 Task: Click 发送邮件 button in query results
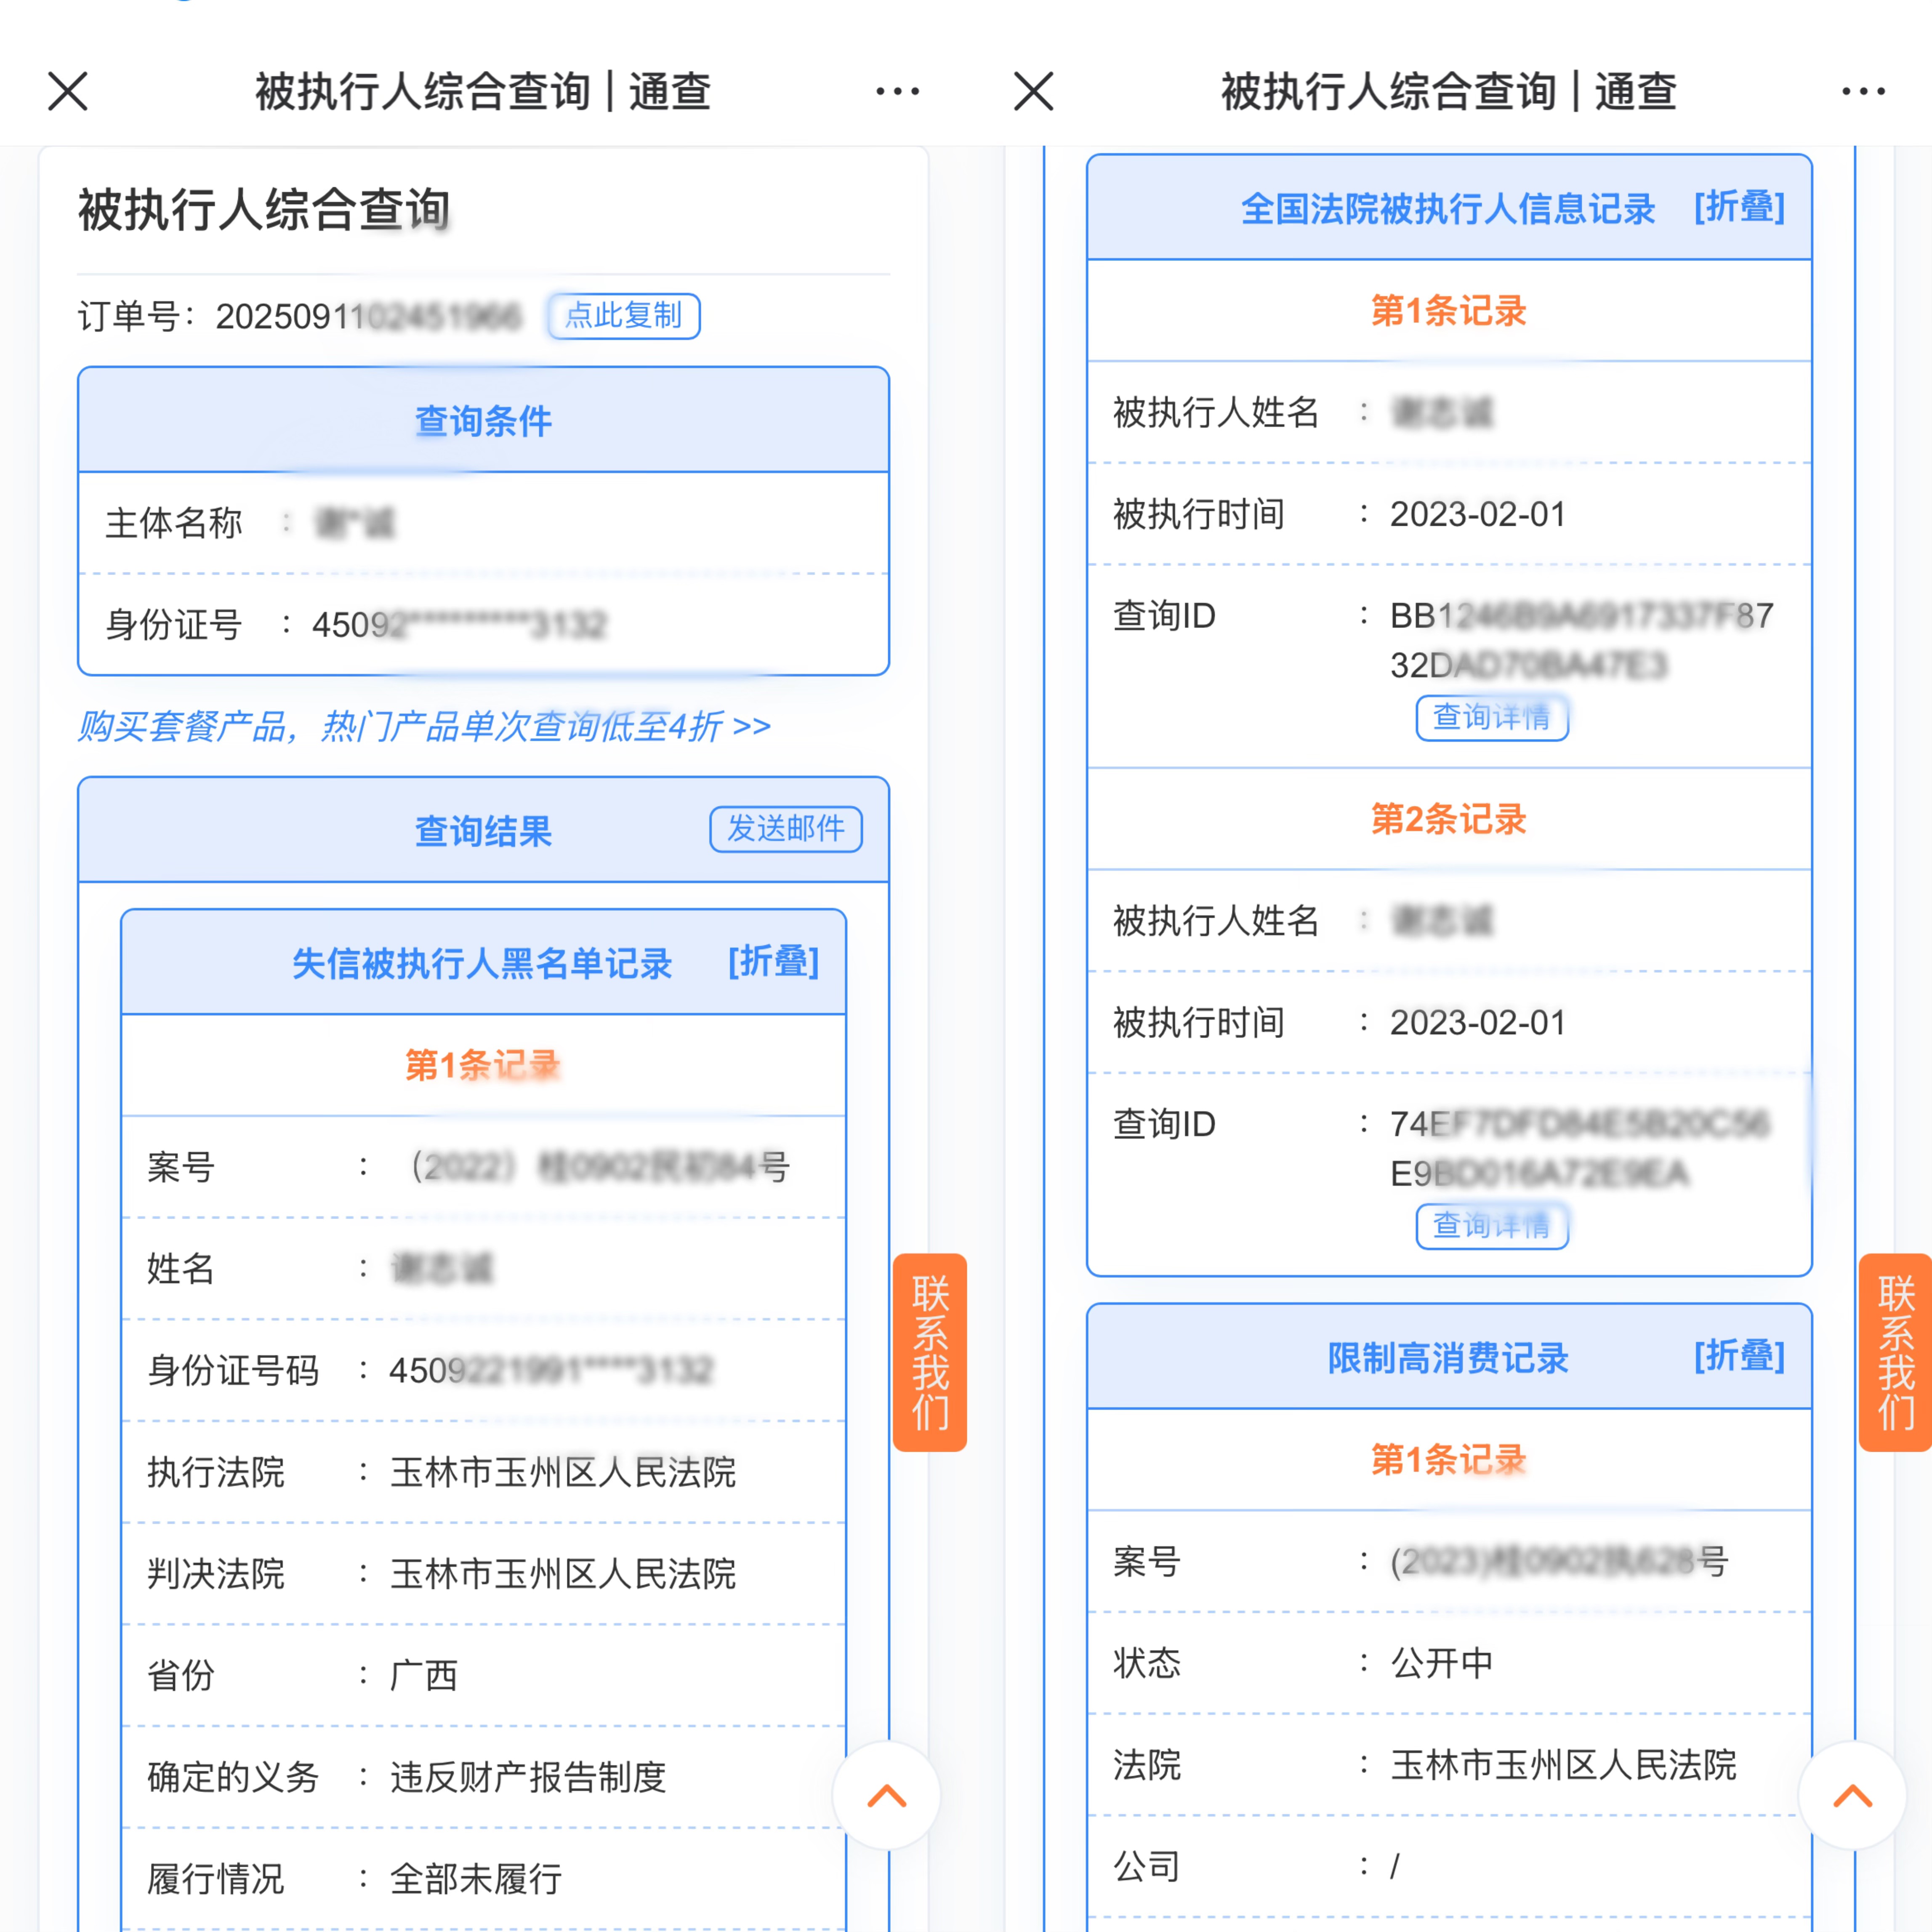(785, 829)
